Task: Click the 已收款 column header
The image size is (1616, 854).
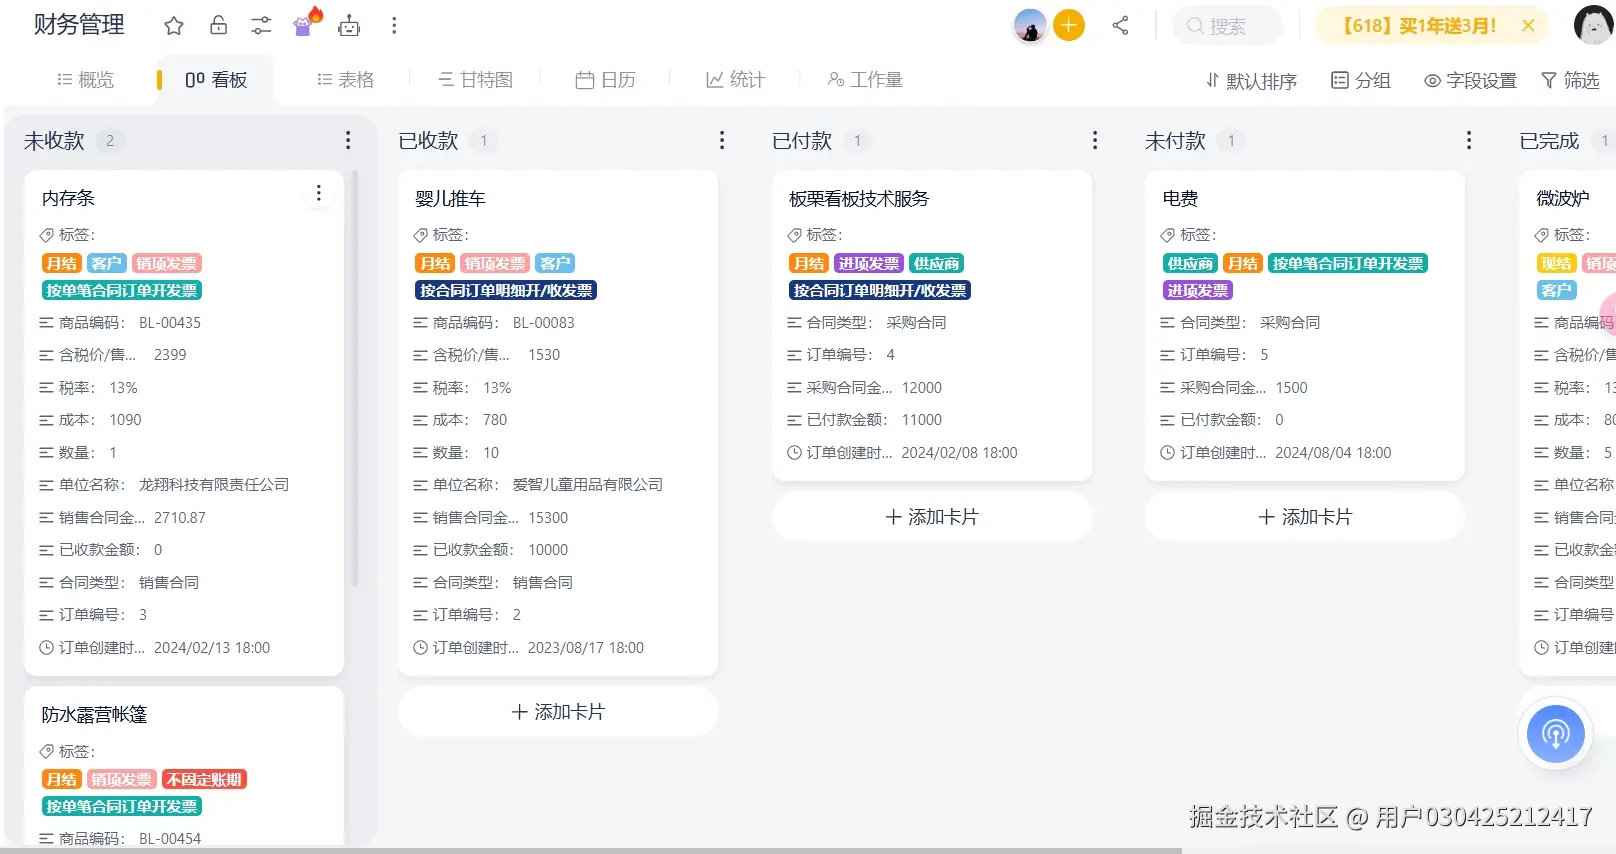Action: (x=428, y=141)
